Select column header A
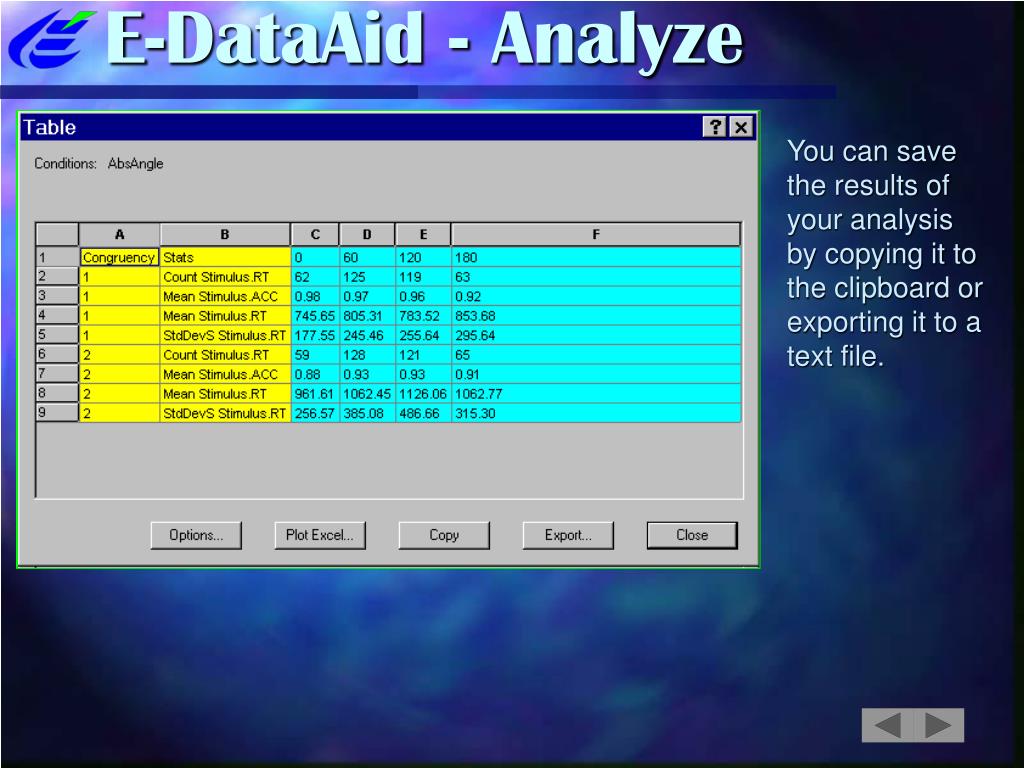The image size is (1024, 768). tap(120, 234)
